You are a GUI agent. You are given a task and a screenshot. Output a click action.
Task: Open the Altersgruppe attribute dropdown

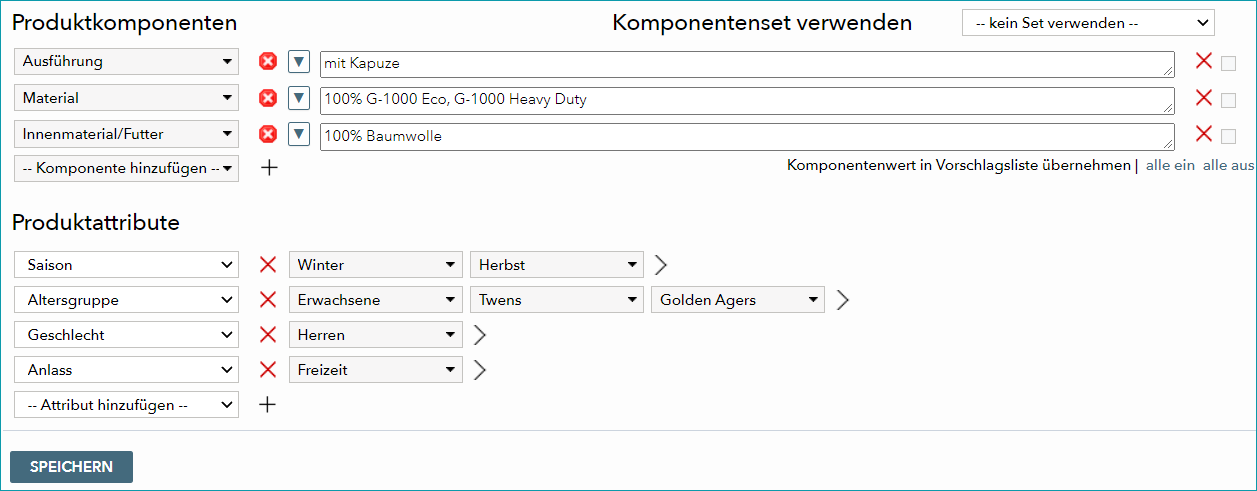point(126,300)
